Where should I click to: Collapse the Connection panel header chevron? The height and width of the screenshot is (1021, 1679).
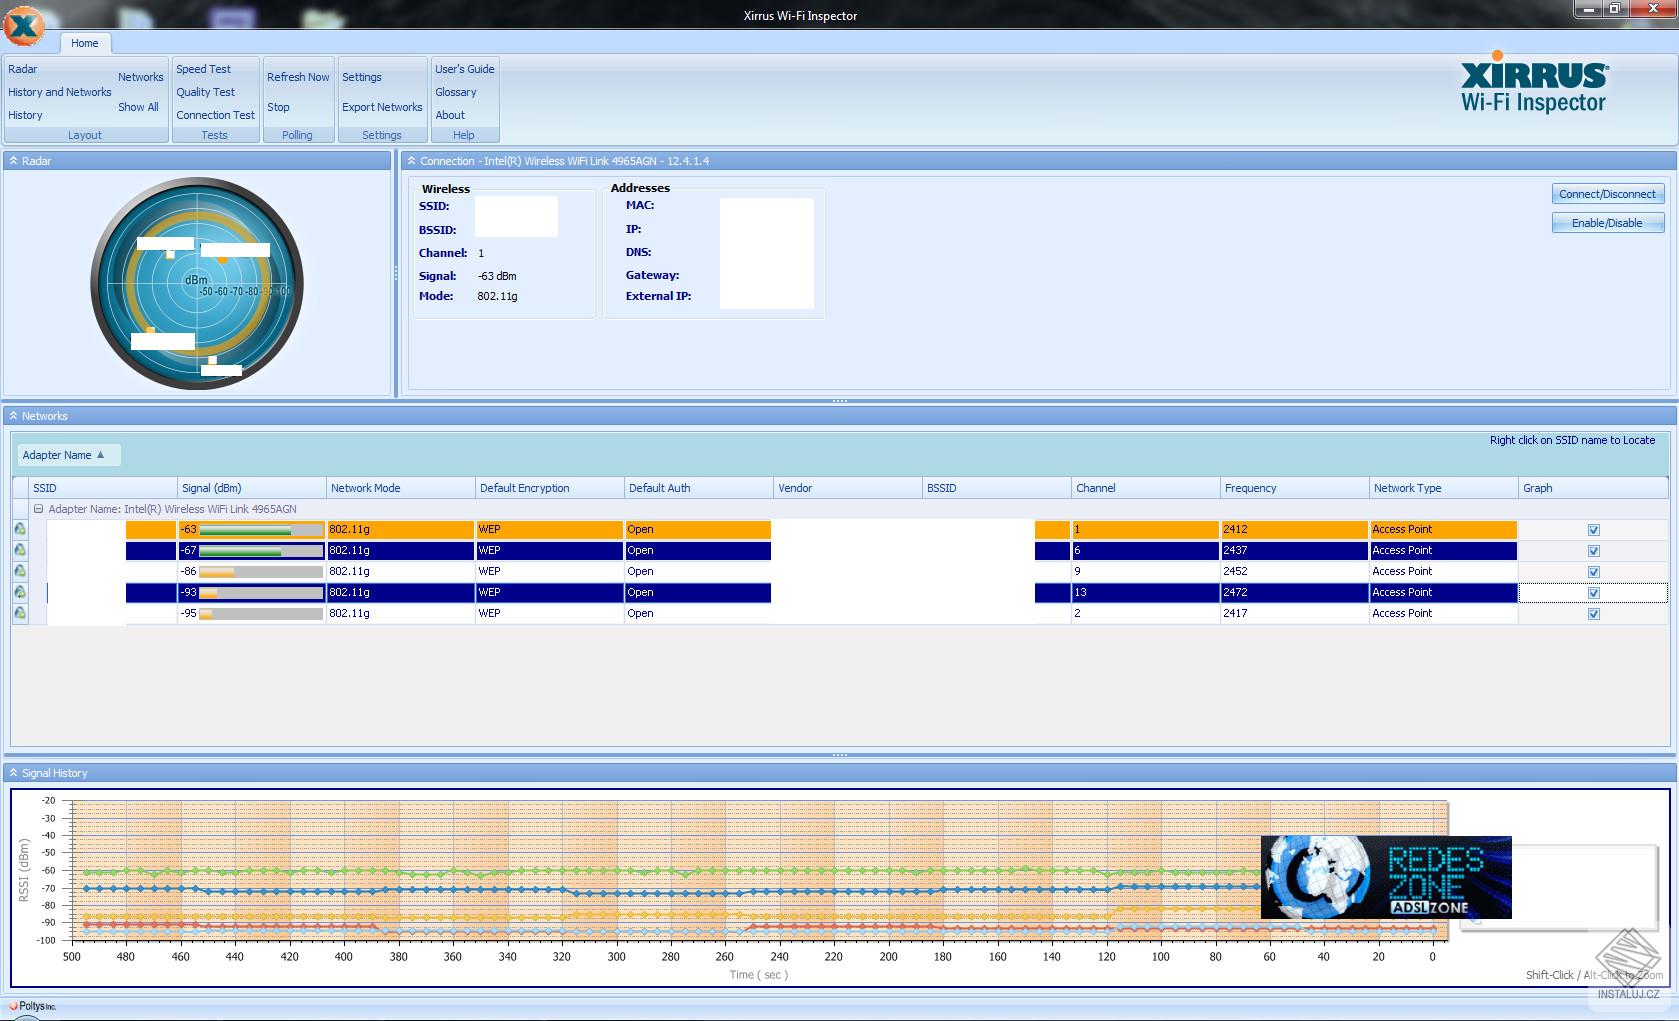click(411, 161)
